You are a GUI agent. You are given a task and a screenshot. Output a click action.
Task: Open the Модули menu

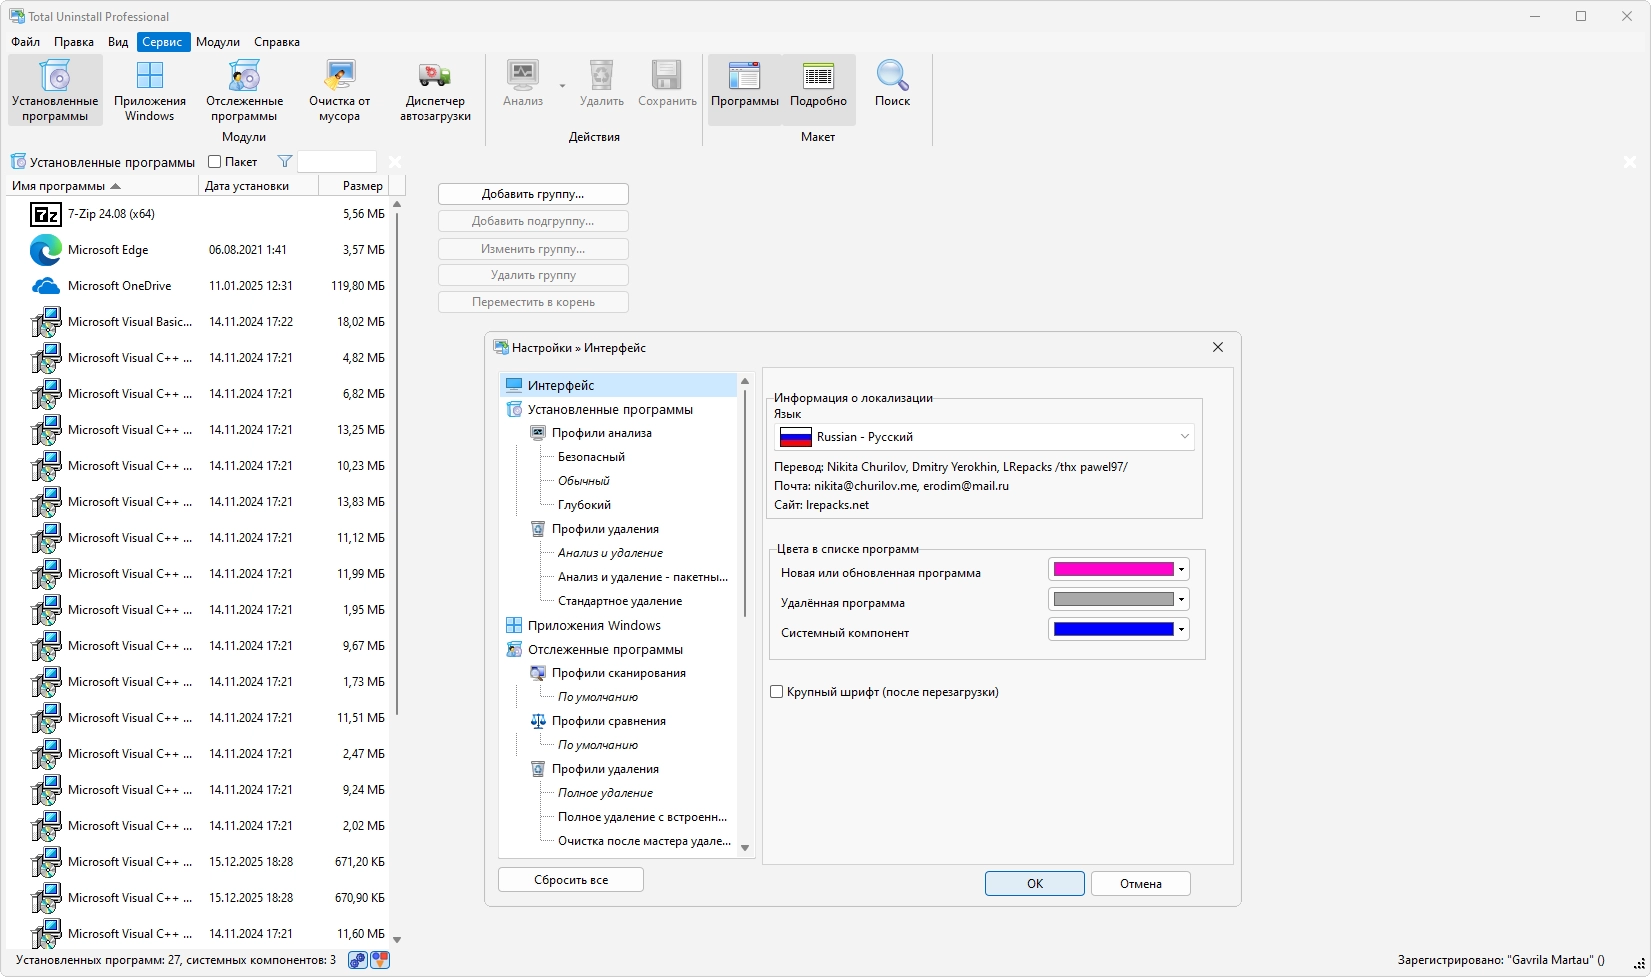coord(218,42)
